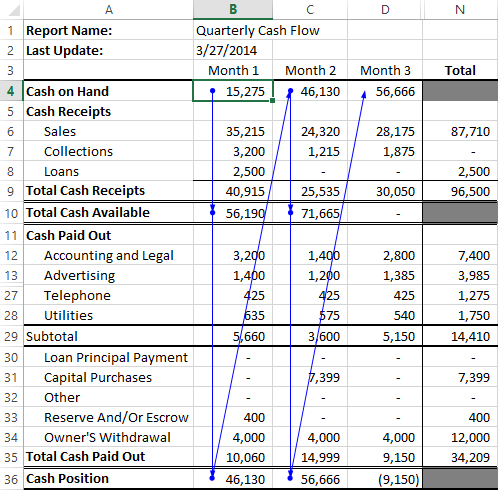Select cell with value 15,275

233,91
